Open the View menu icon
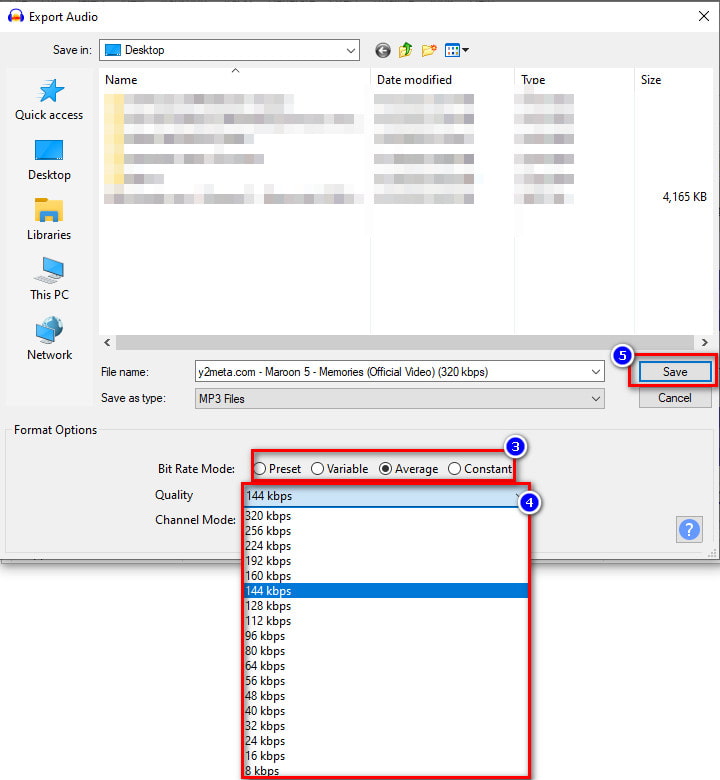Viewport: 720px width, 780px height. (456, 50)
